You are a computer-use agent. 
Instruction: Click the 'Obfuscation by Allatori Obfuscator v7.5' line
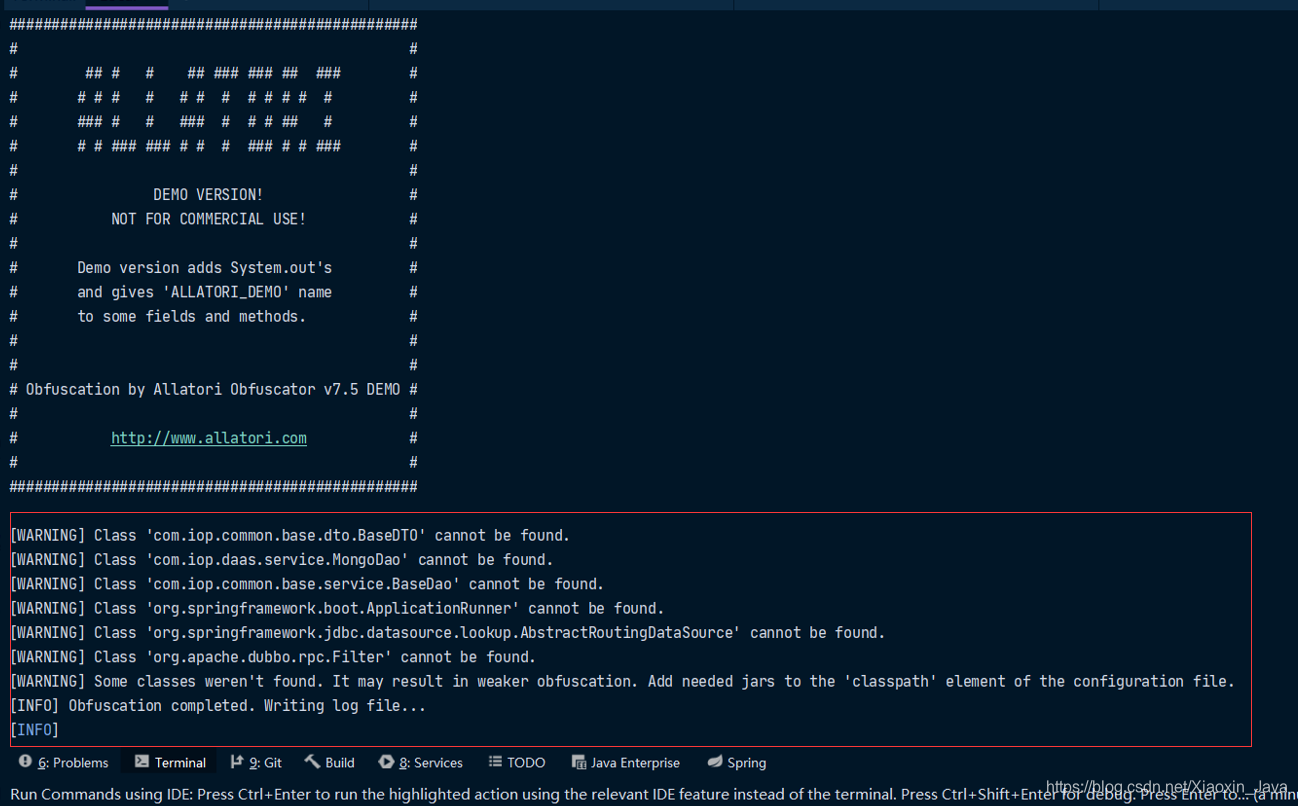(x=213, y=389)
